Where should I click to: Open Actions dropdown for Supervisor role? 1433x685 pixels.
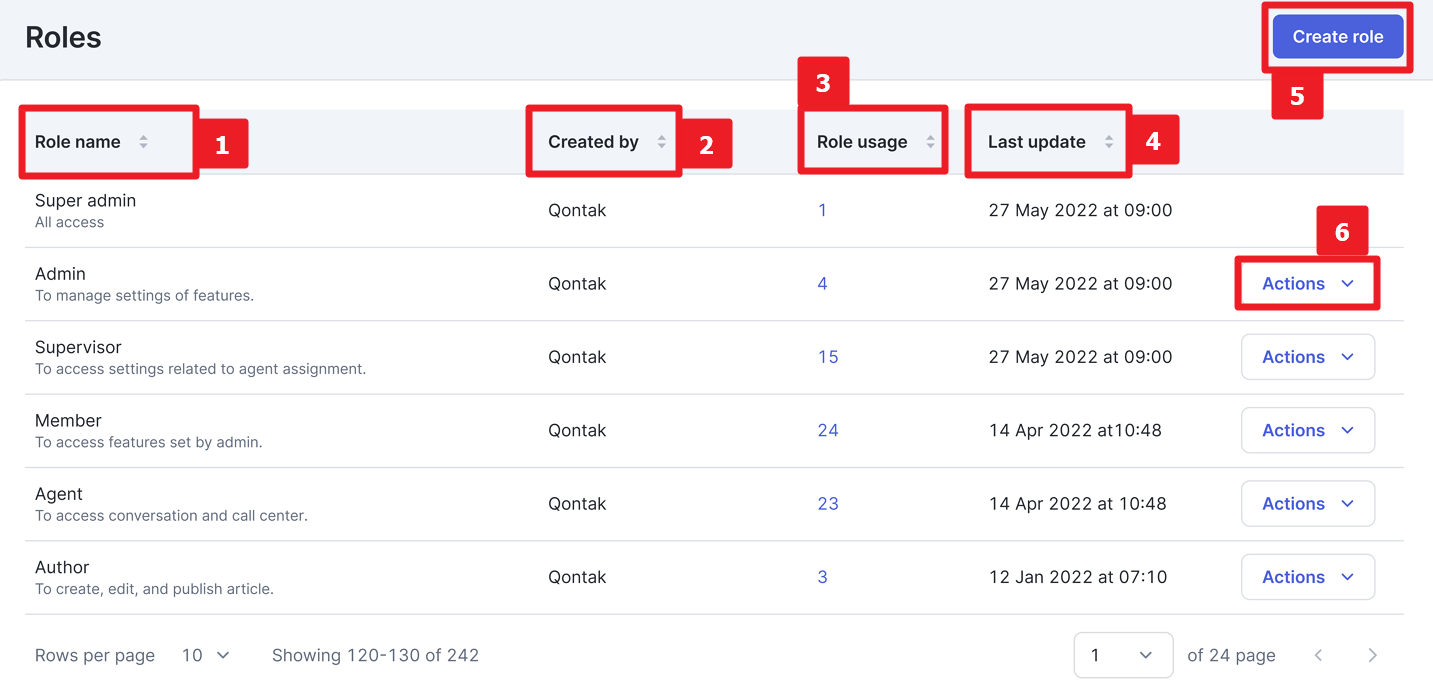[x=1307, y=357]
